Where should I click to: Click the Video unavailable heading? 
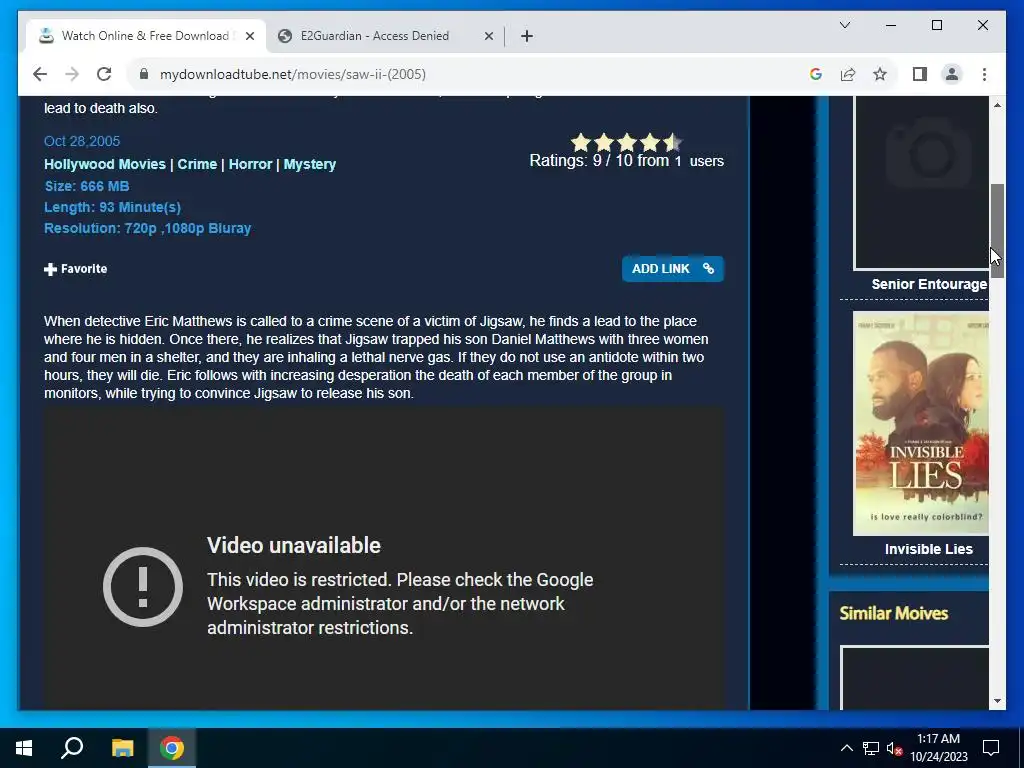click(294, 545)
